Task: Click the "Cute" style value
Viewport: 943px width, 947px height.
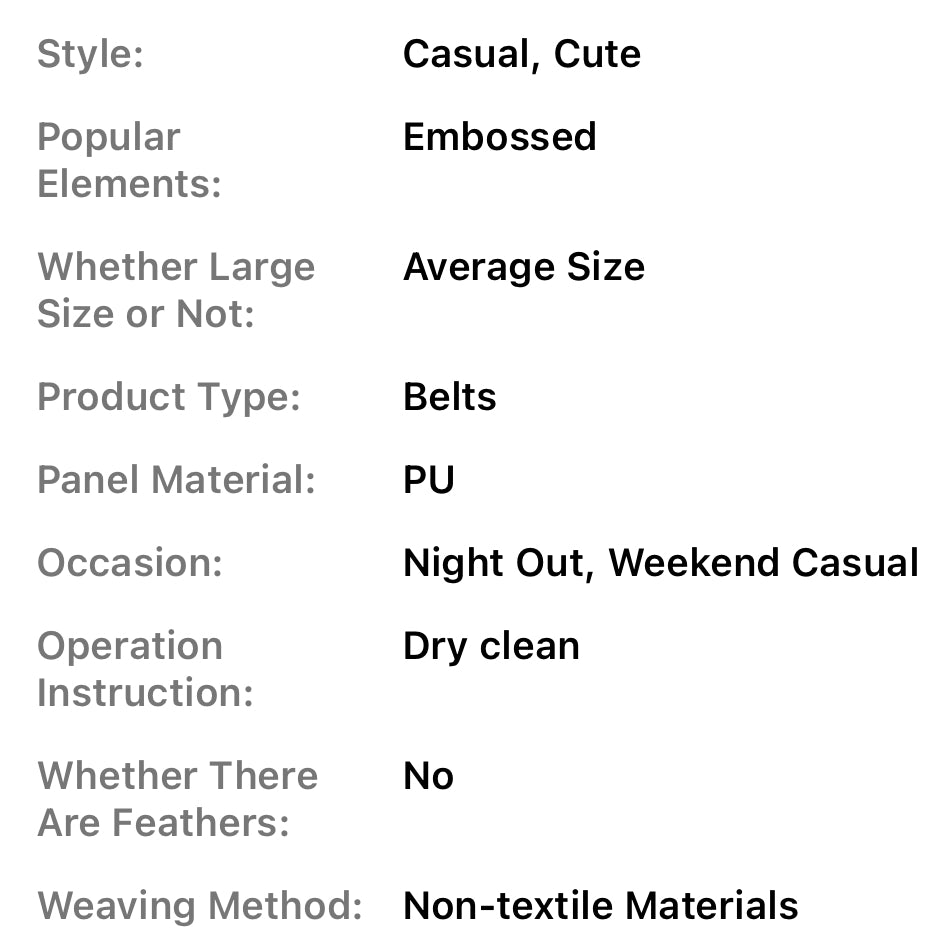Action: point(597,54)
